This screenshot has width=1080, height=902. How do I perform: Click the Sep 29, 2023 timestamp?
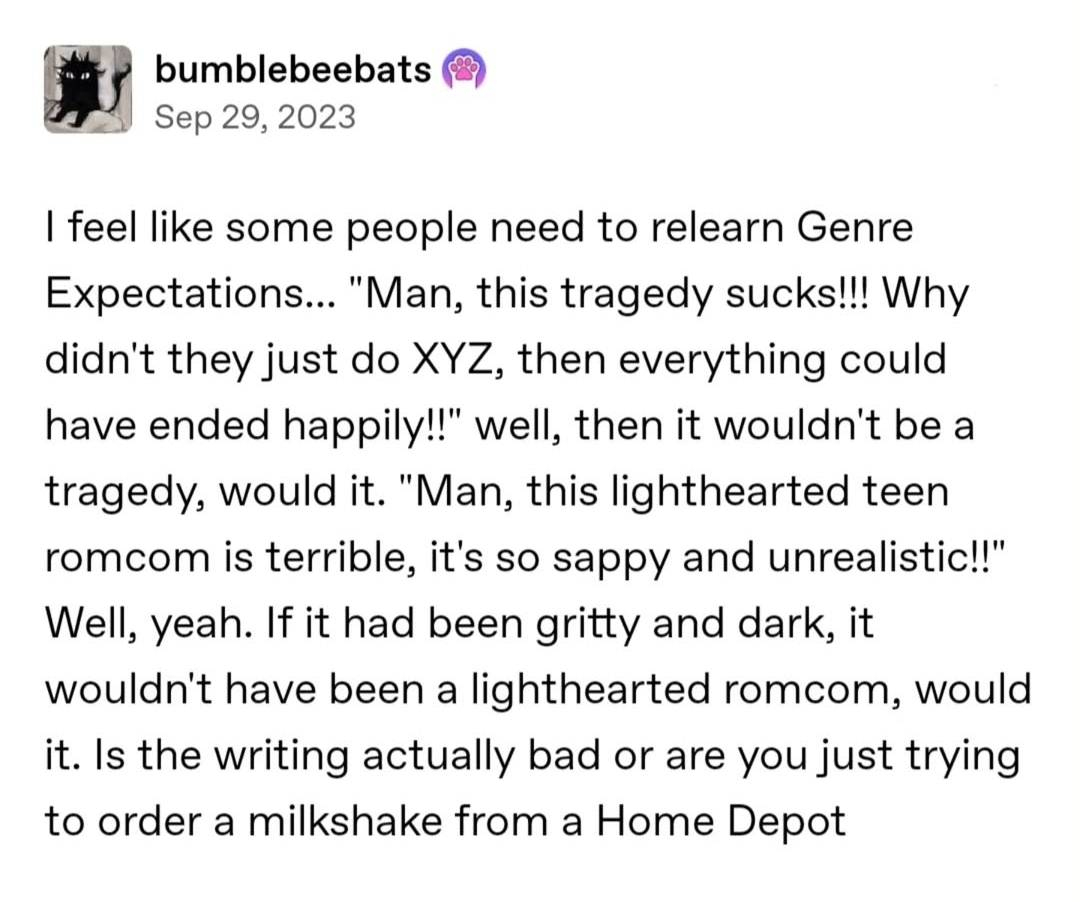[x=255, y=118]
